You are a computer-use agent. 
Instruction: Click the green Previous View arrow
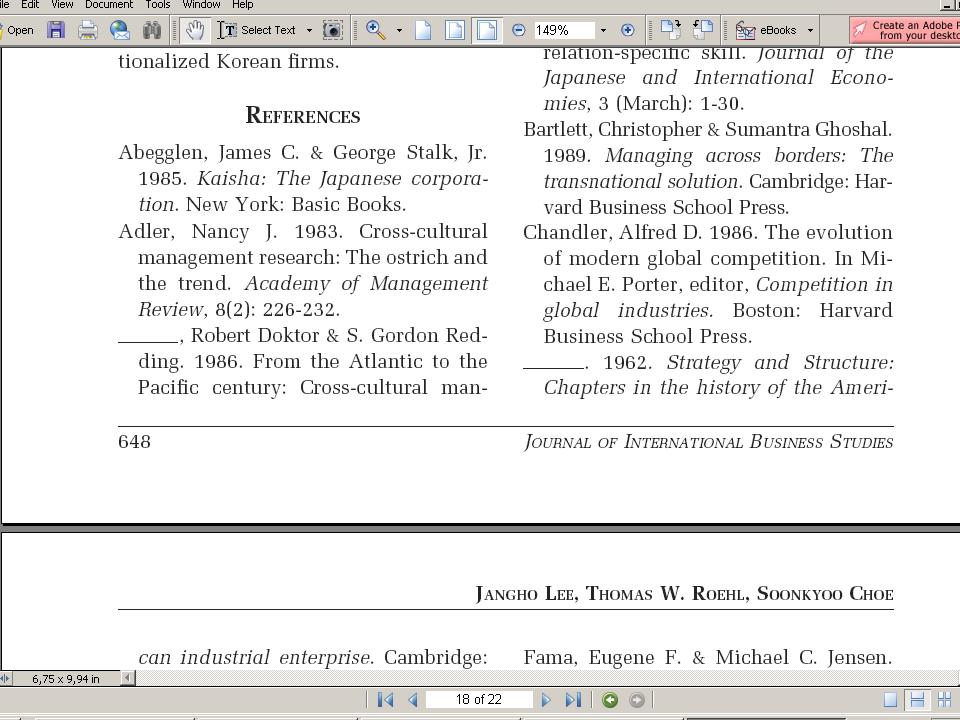(610, 699)
